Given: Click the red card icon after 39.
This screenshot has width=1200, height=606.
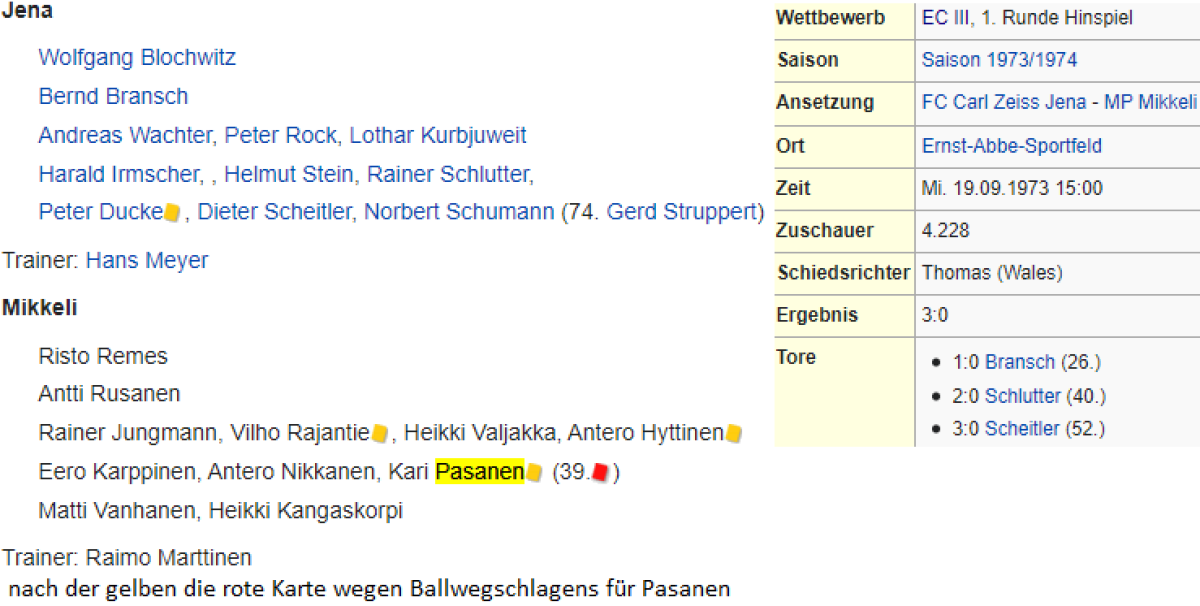Looking at the screenshot, I should coord(601,472).
